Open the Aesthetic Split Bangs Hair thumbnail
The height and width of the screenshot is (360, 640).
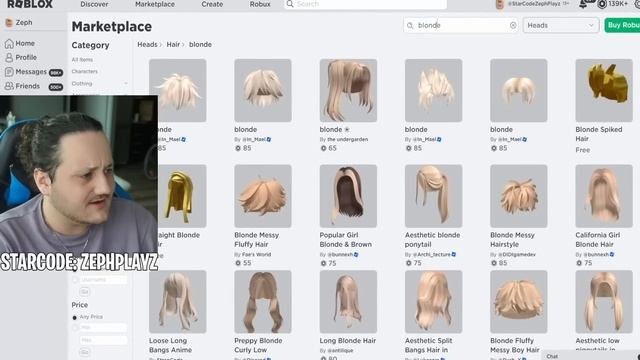tap(433, 302)
